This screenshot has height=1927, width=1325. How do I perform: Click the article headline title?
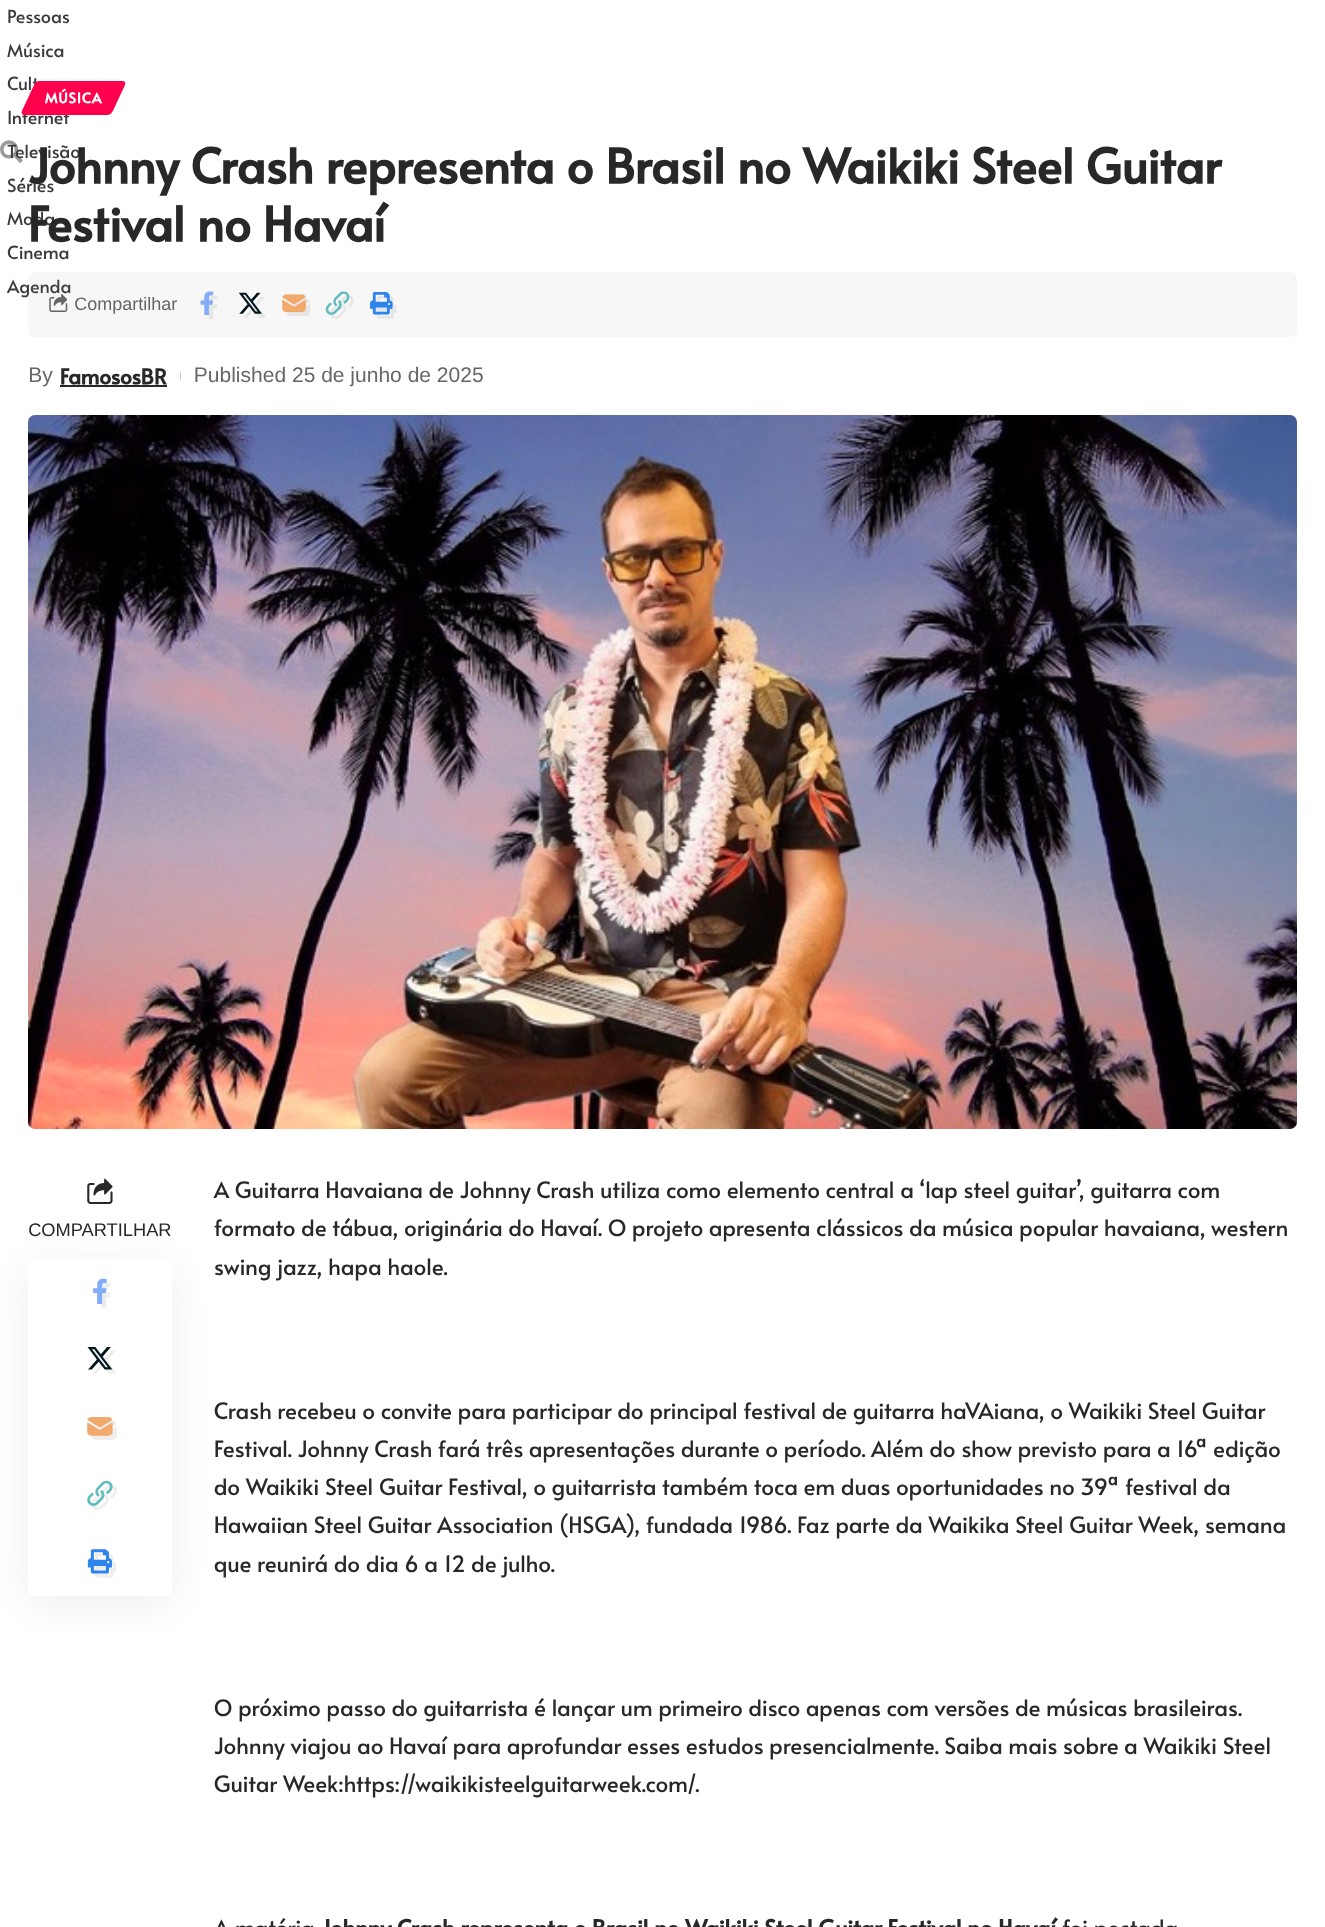[x=625, y=195]
